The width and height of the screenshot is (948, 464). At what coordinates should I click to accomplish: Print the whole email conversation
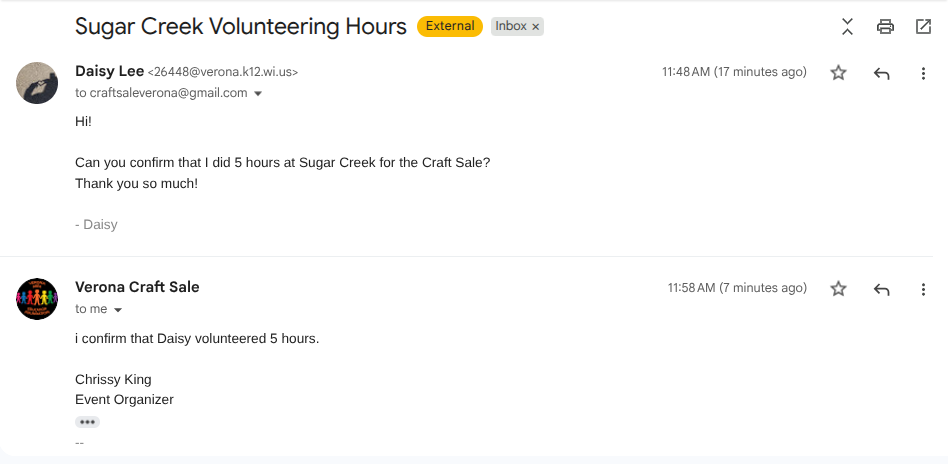pos(885,27)
